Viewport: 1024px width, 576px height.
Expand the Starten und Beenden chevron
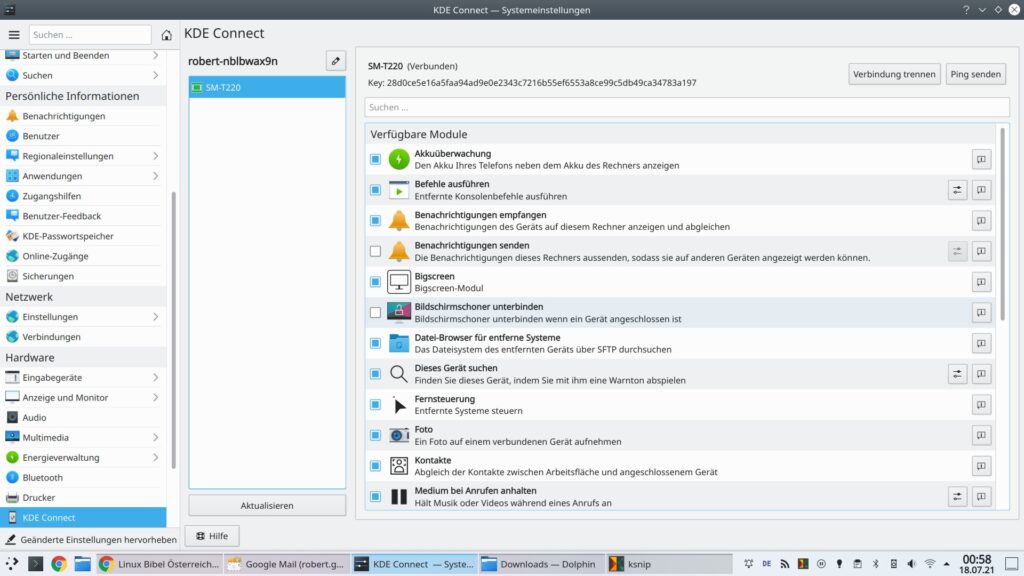pyautogui.click(x=155, y=56)
